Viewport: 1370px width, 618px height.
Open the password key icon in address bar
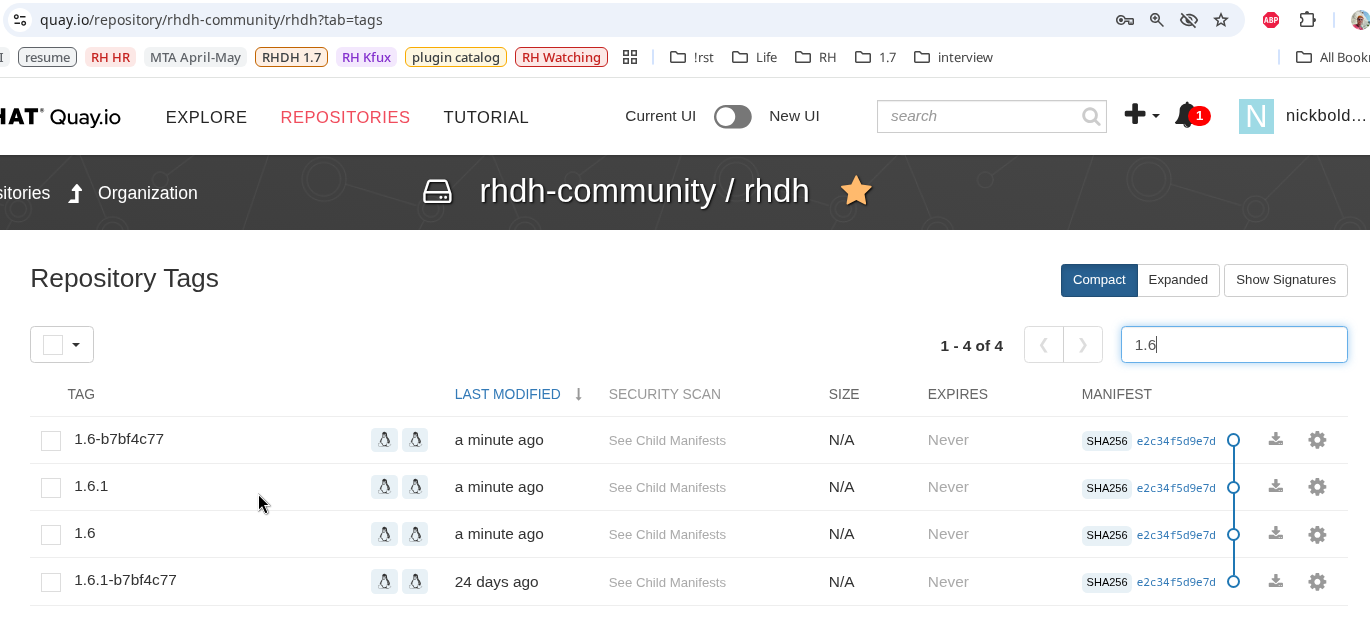point(1125,20)
